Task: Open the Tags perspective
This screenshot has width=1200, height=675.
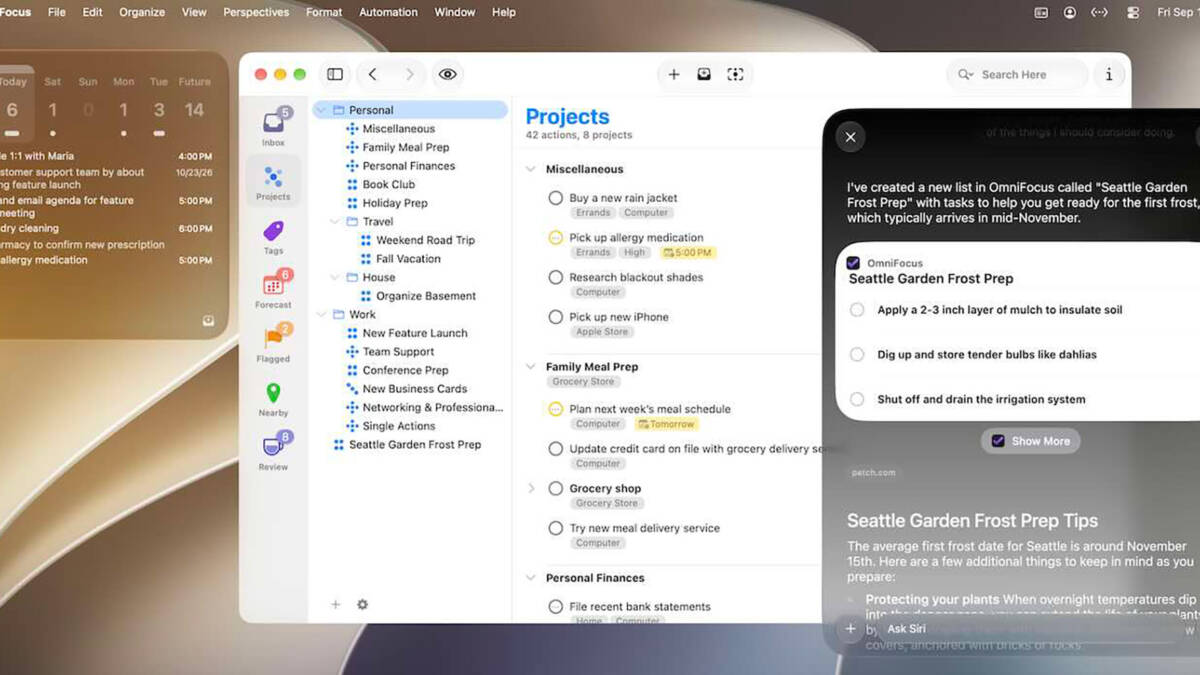Action: click(x=273, y=237)
